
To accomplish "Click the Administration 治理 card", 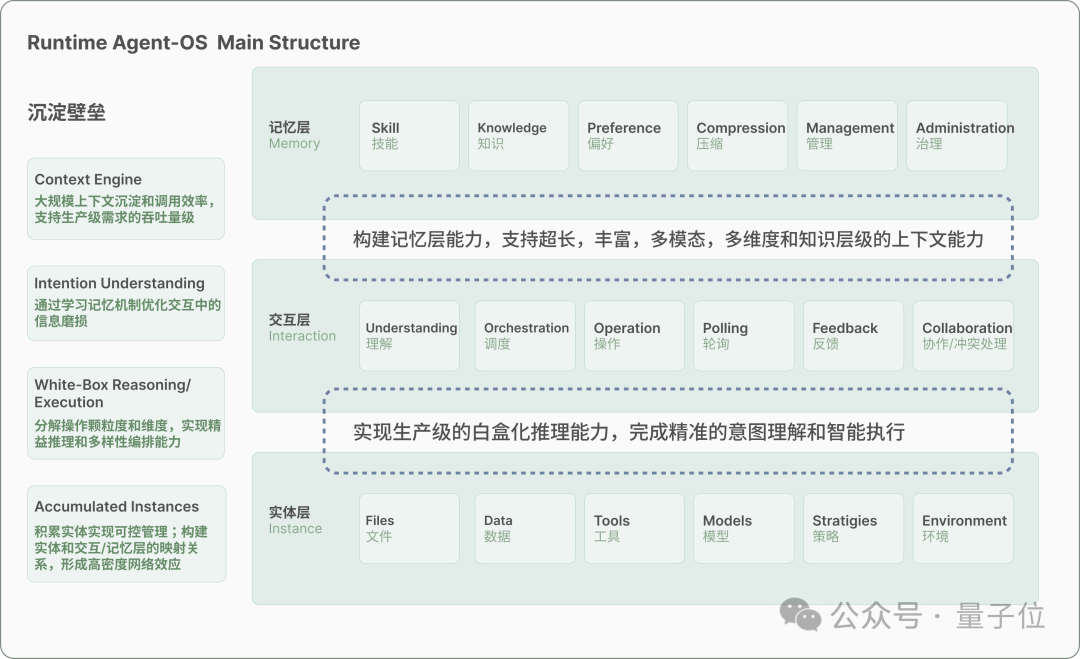I will pyautogui.click(x=957, y=136).
